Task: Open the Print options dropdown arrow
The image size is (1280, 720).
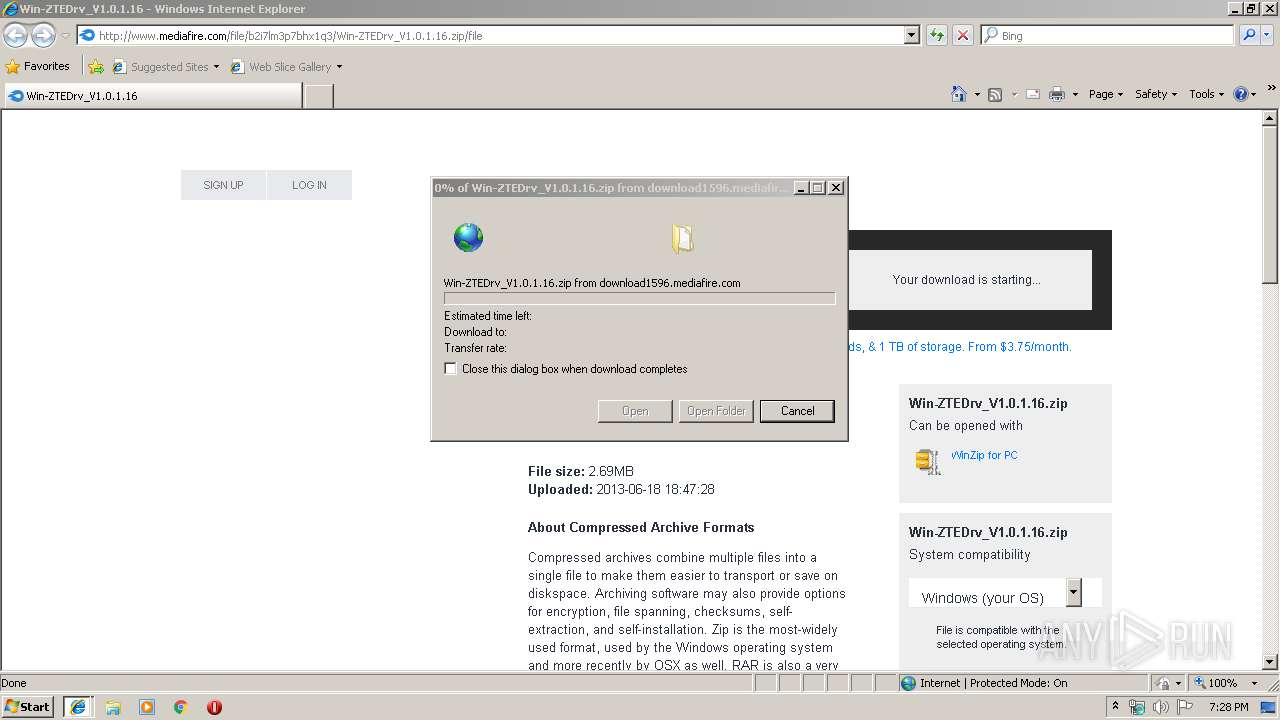Action: [1075, 94]
